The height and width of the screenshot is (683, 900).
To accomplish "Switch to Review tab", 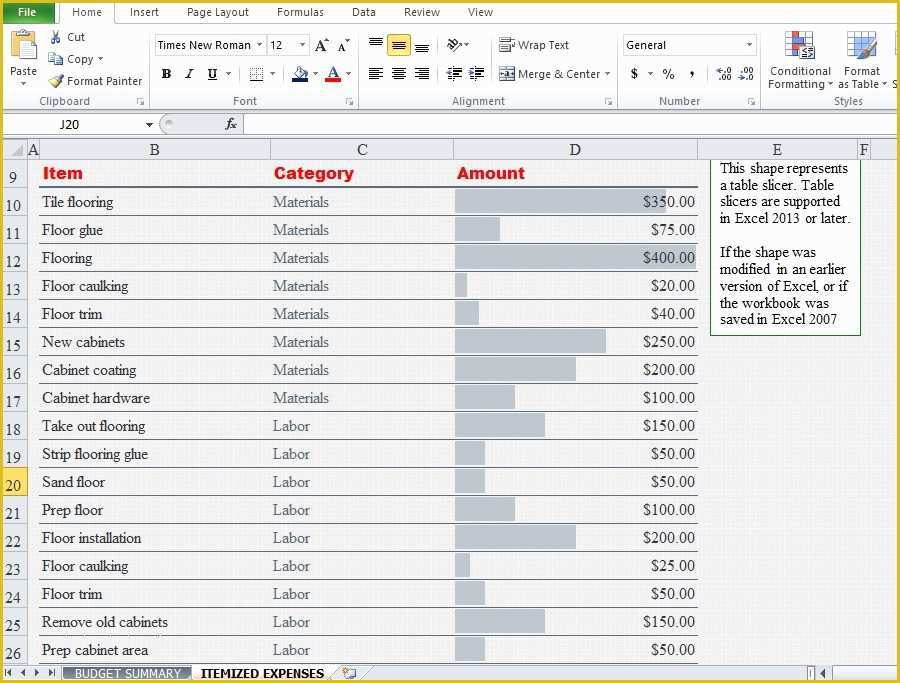I will [422, 12].
